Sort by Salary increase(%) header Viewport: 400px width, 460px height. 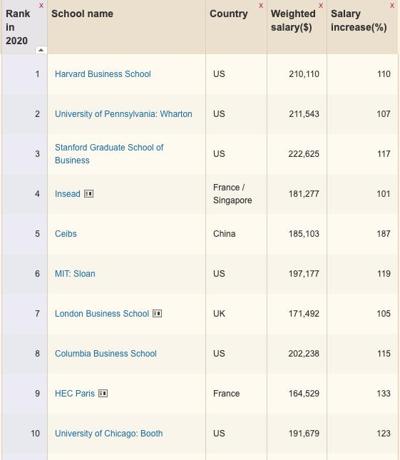coord(359,20)
